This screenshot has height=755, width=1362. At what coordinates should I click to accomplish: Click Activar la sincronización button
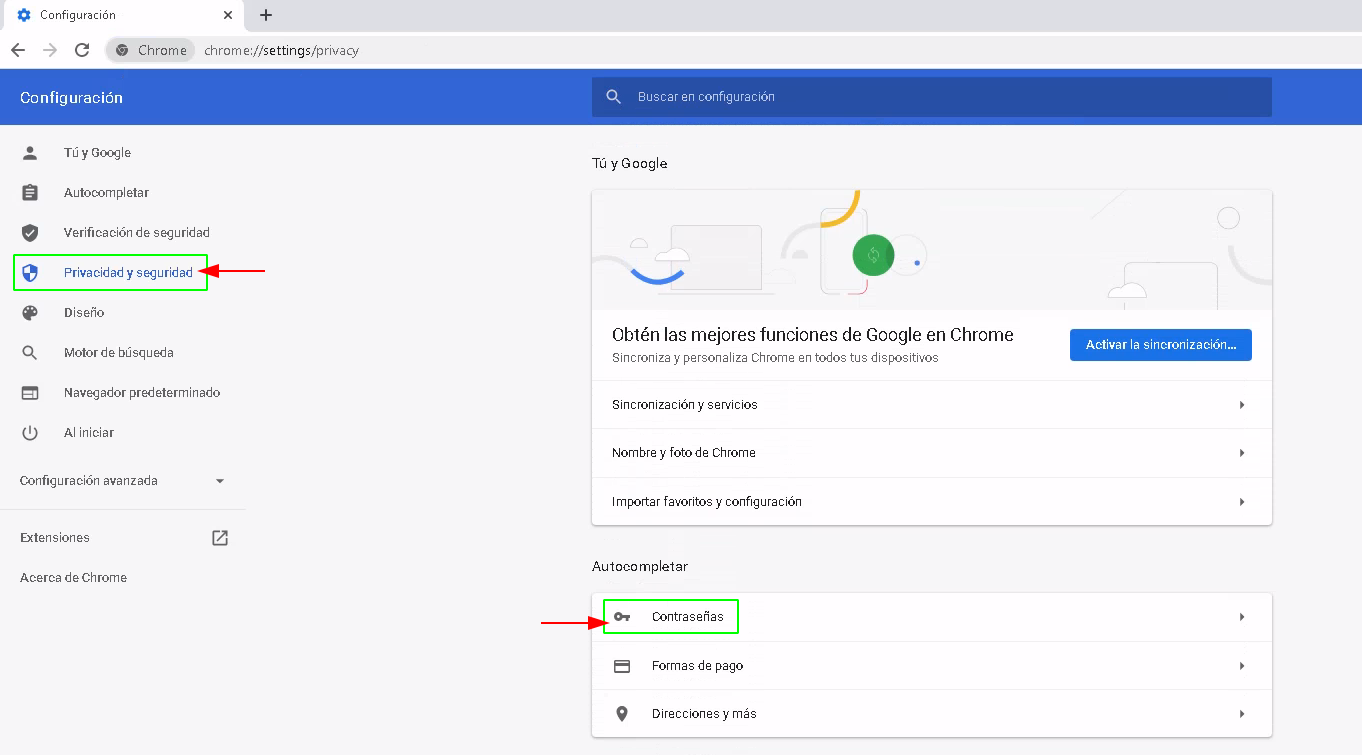1161,344
